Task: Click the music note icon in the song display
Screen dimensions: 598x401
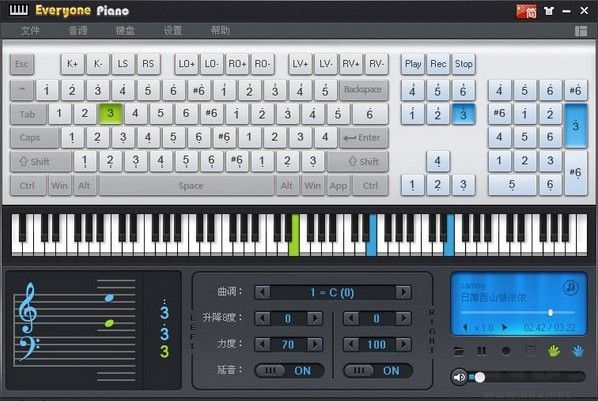Action: coord(570,287)
